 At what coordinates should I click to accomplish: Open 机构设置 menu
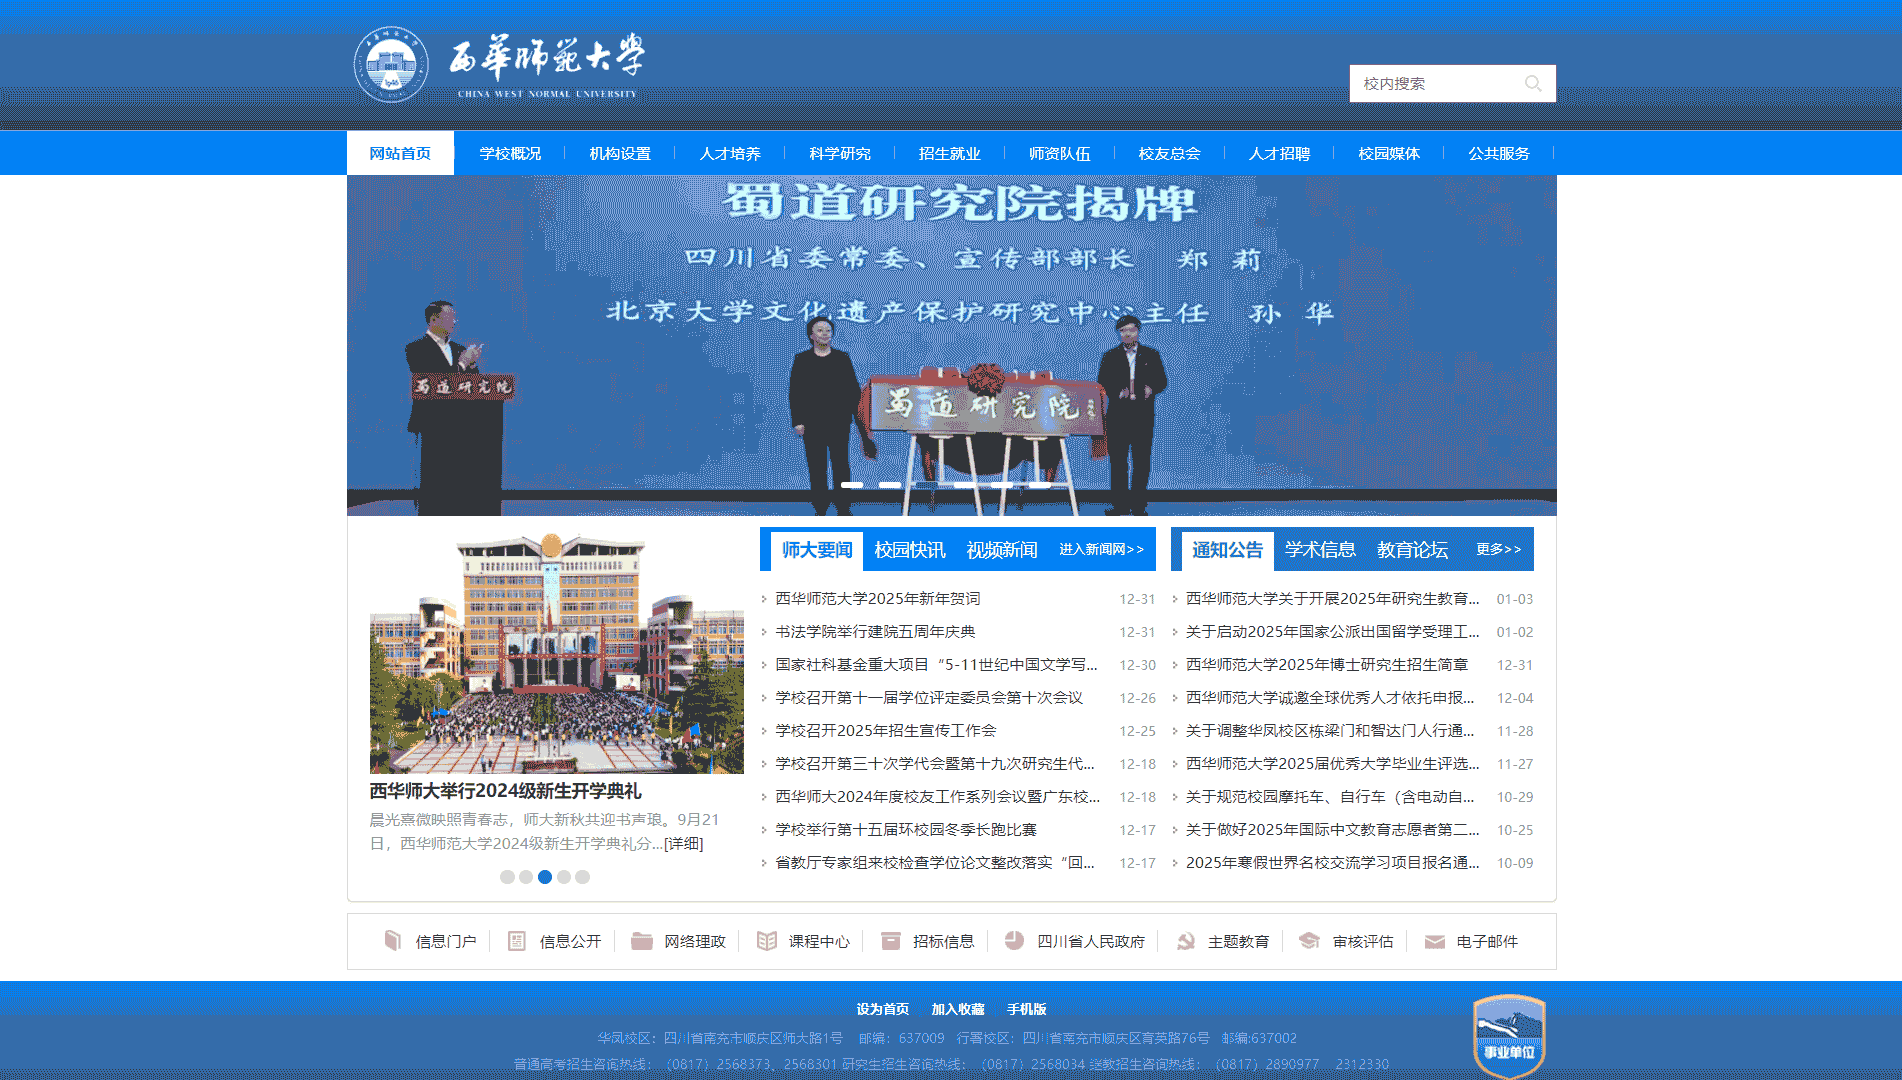click(620, 153)
